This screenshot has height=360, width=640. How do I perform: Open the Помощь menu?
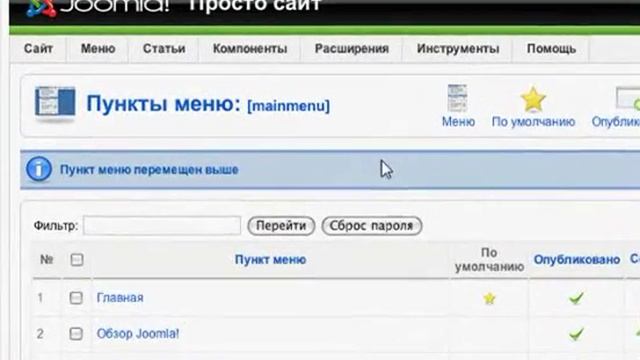pyautogui.click(x=551, y=49)
